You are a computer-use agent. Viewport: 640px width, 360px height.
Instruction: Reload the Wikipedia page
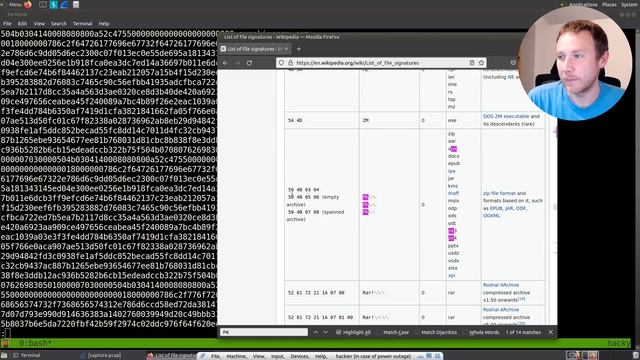pyautogui.click(x=249, y=63)
